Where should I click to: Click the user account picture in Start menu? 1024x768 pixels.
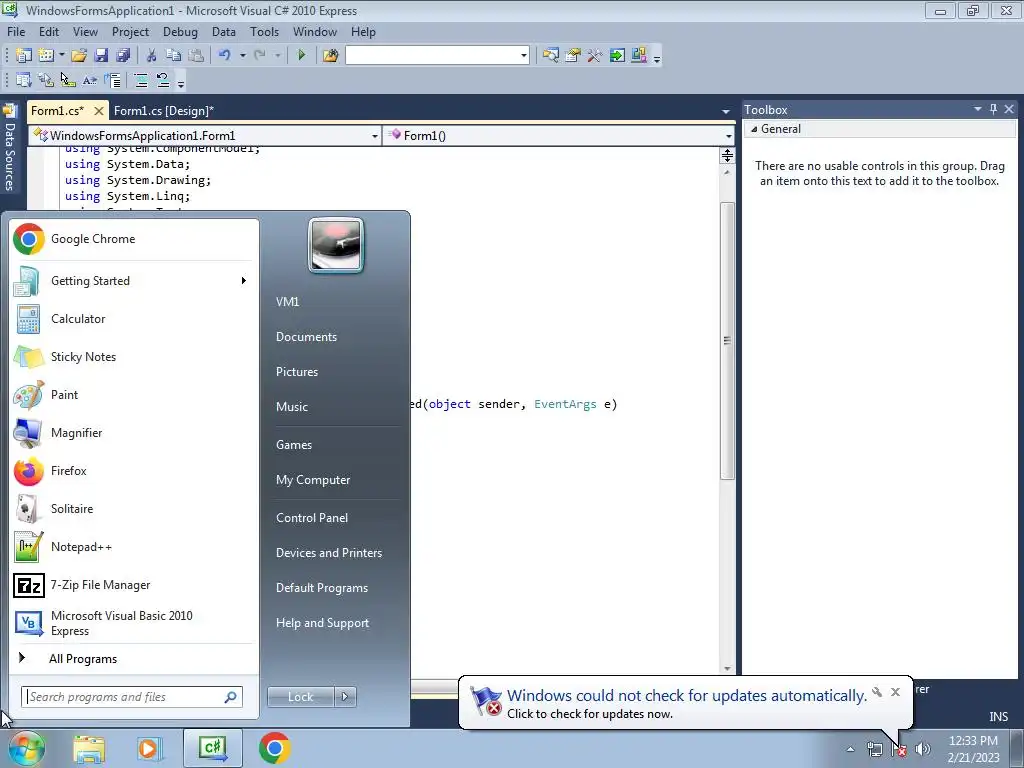point(336,246)
